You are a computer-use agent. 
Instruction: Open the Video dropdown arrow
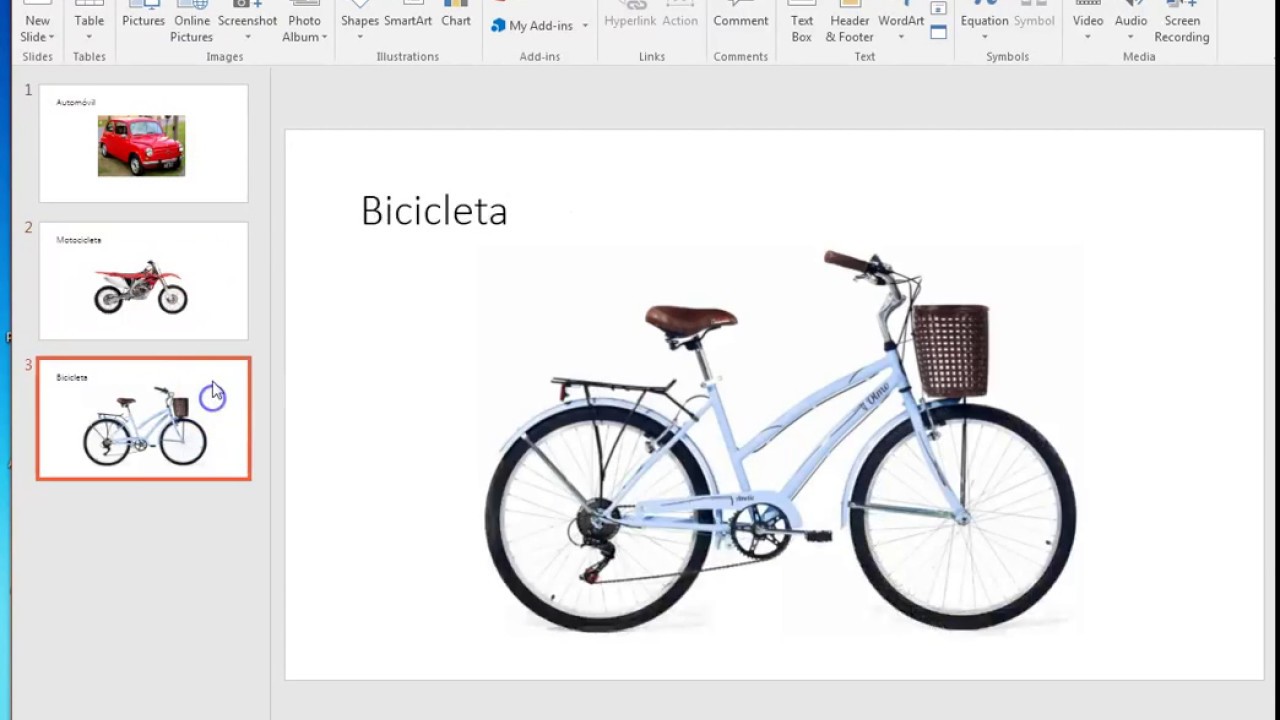pyautogui.click(x=1088, y=38)
